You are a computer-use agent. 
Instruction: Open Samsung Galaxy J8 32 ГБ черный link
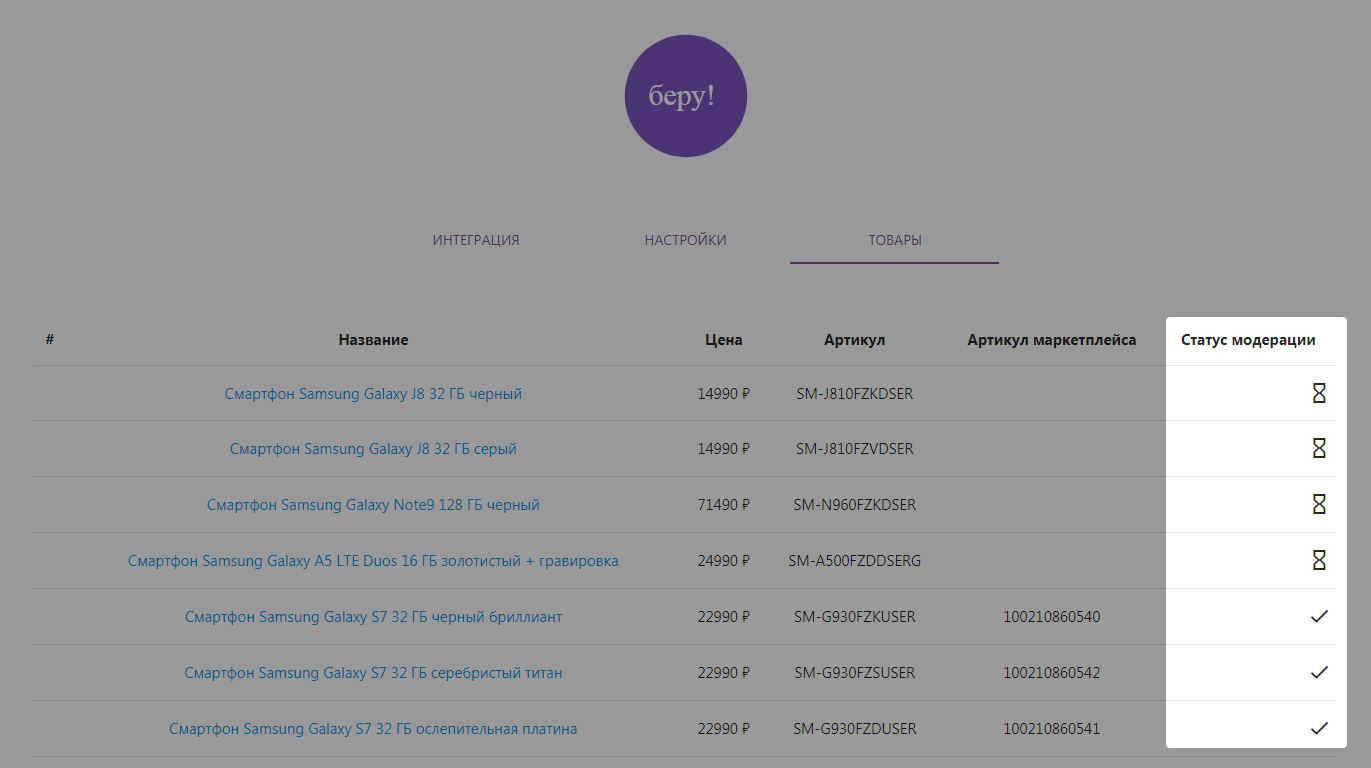coord(373,394)
